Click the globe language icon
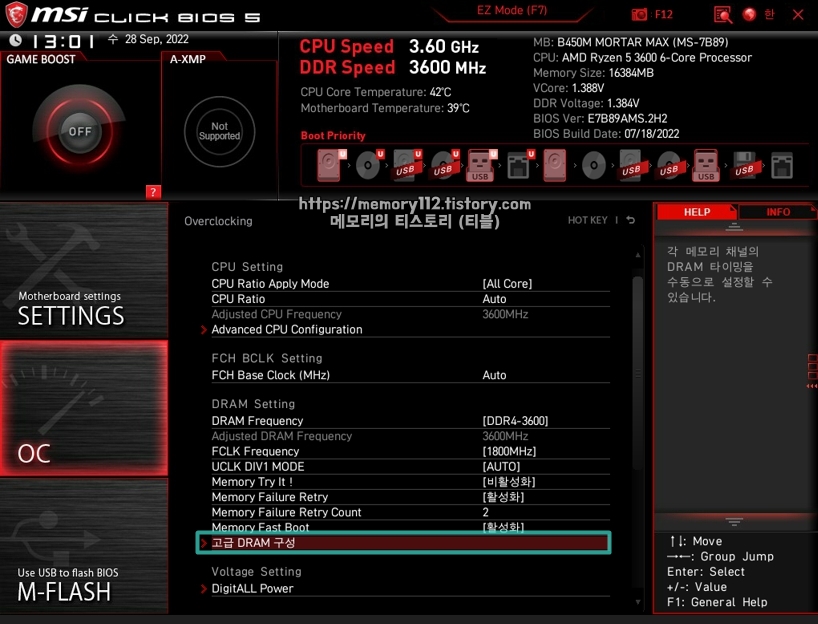818x624 pixels. click(749, 15)
